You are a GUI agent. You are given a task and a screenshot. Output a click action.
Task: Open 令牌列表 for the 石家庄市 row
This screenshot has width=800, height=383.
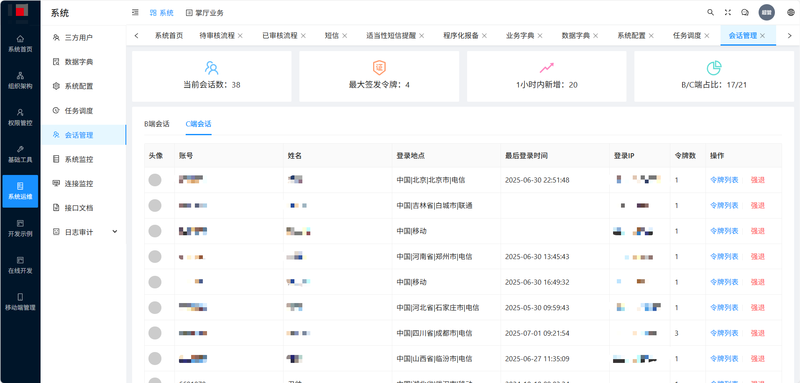click(x=724, y=308)
